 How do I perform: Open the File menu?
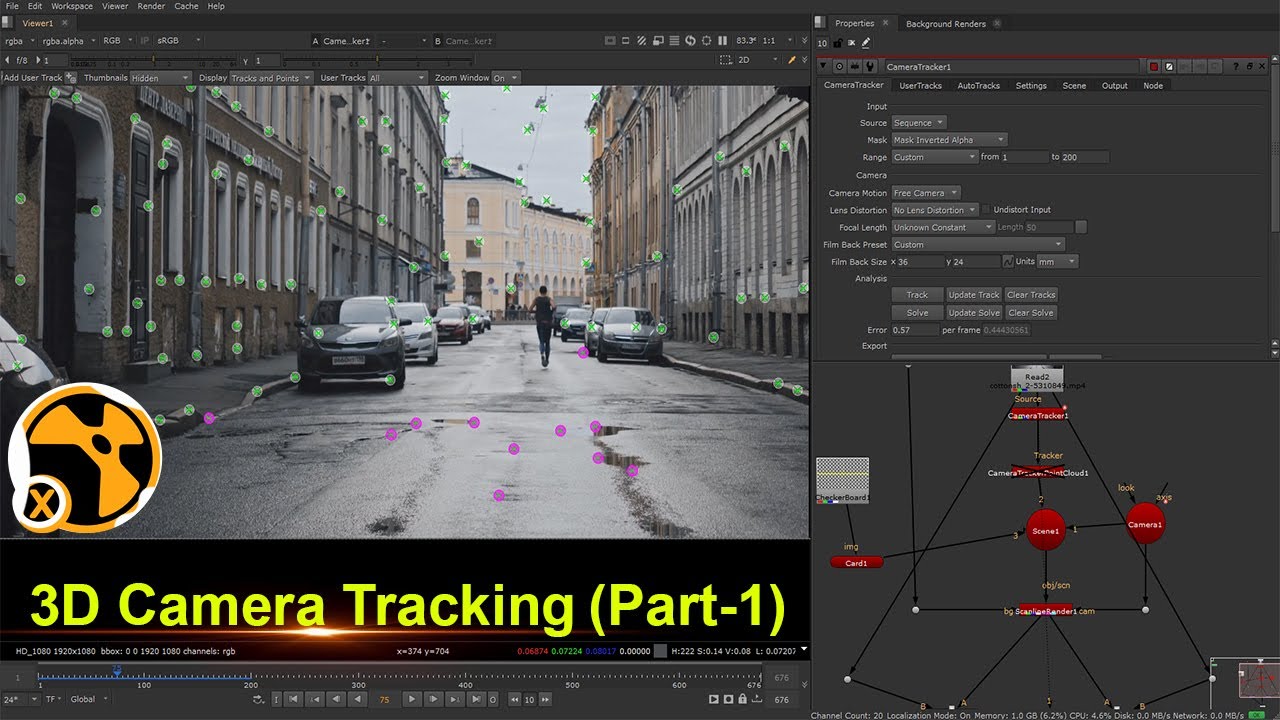pos(12,6)
